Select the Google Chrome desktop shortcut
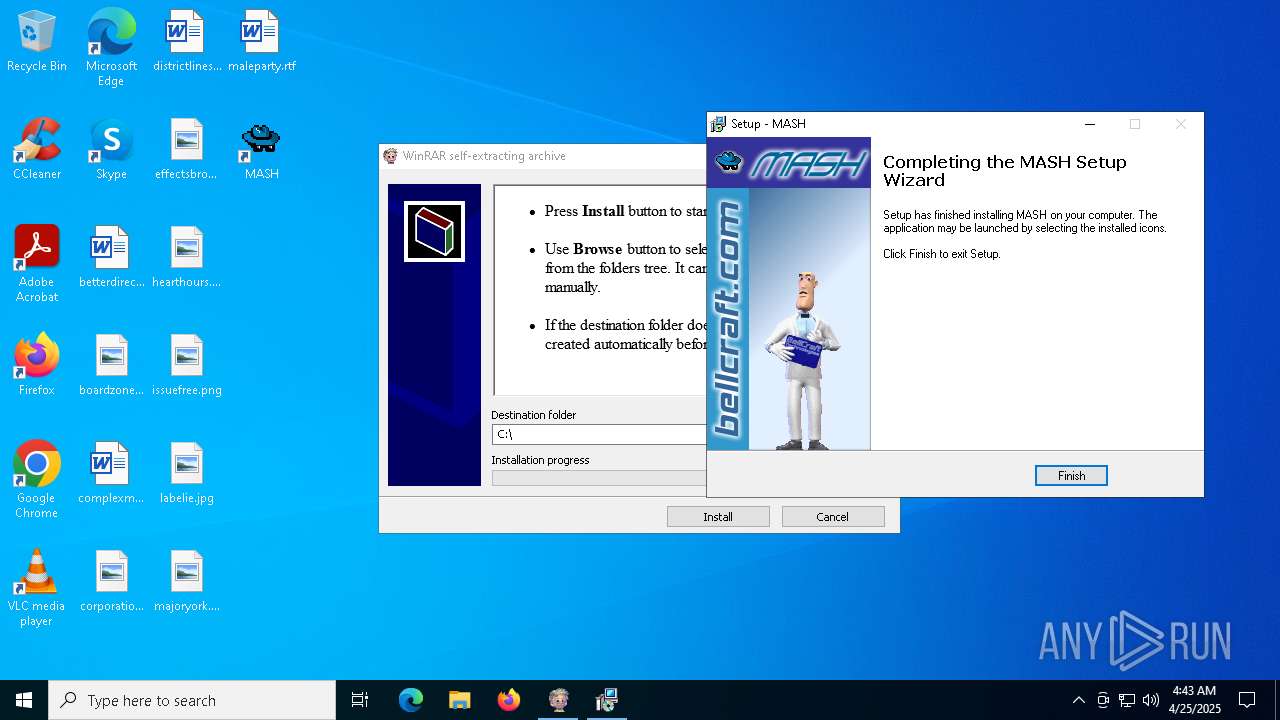The image size is (1280, 720). pos(37,480)
